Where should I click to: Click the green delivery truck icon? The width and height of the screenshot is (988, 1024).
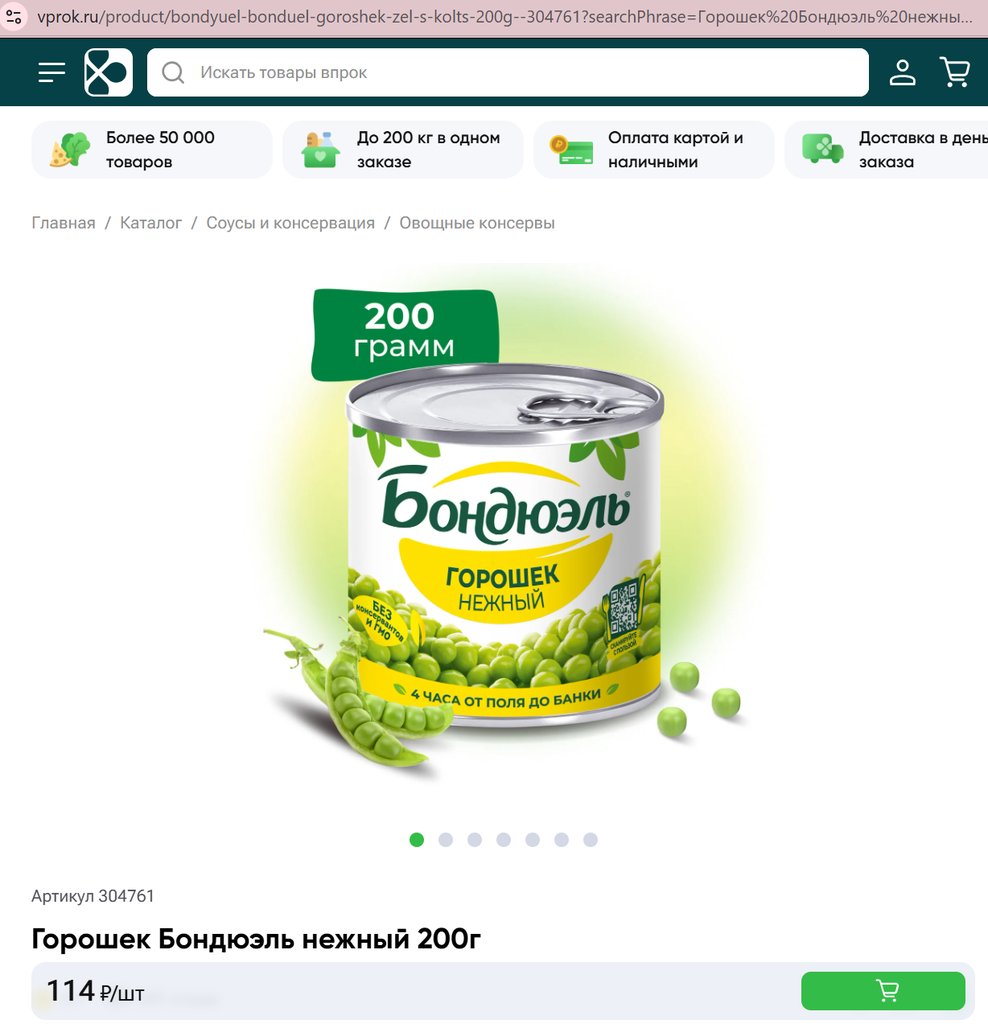point(823,149)
